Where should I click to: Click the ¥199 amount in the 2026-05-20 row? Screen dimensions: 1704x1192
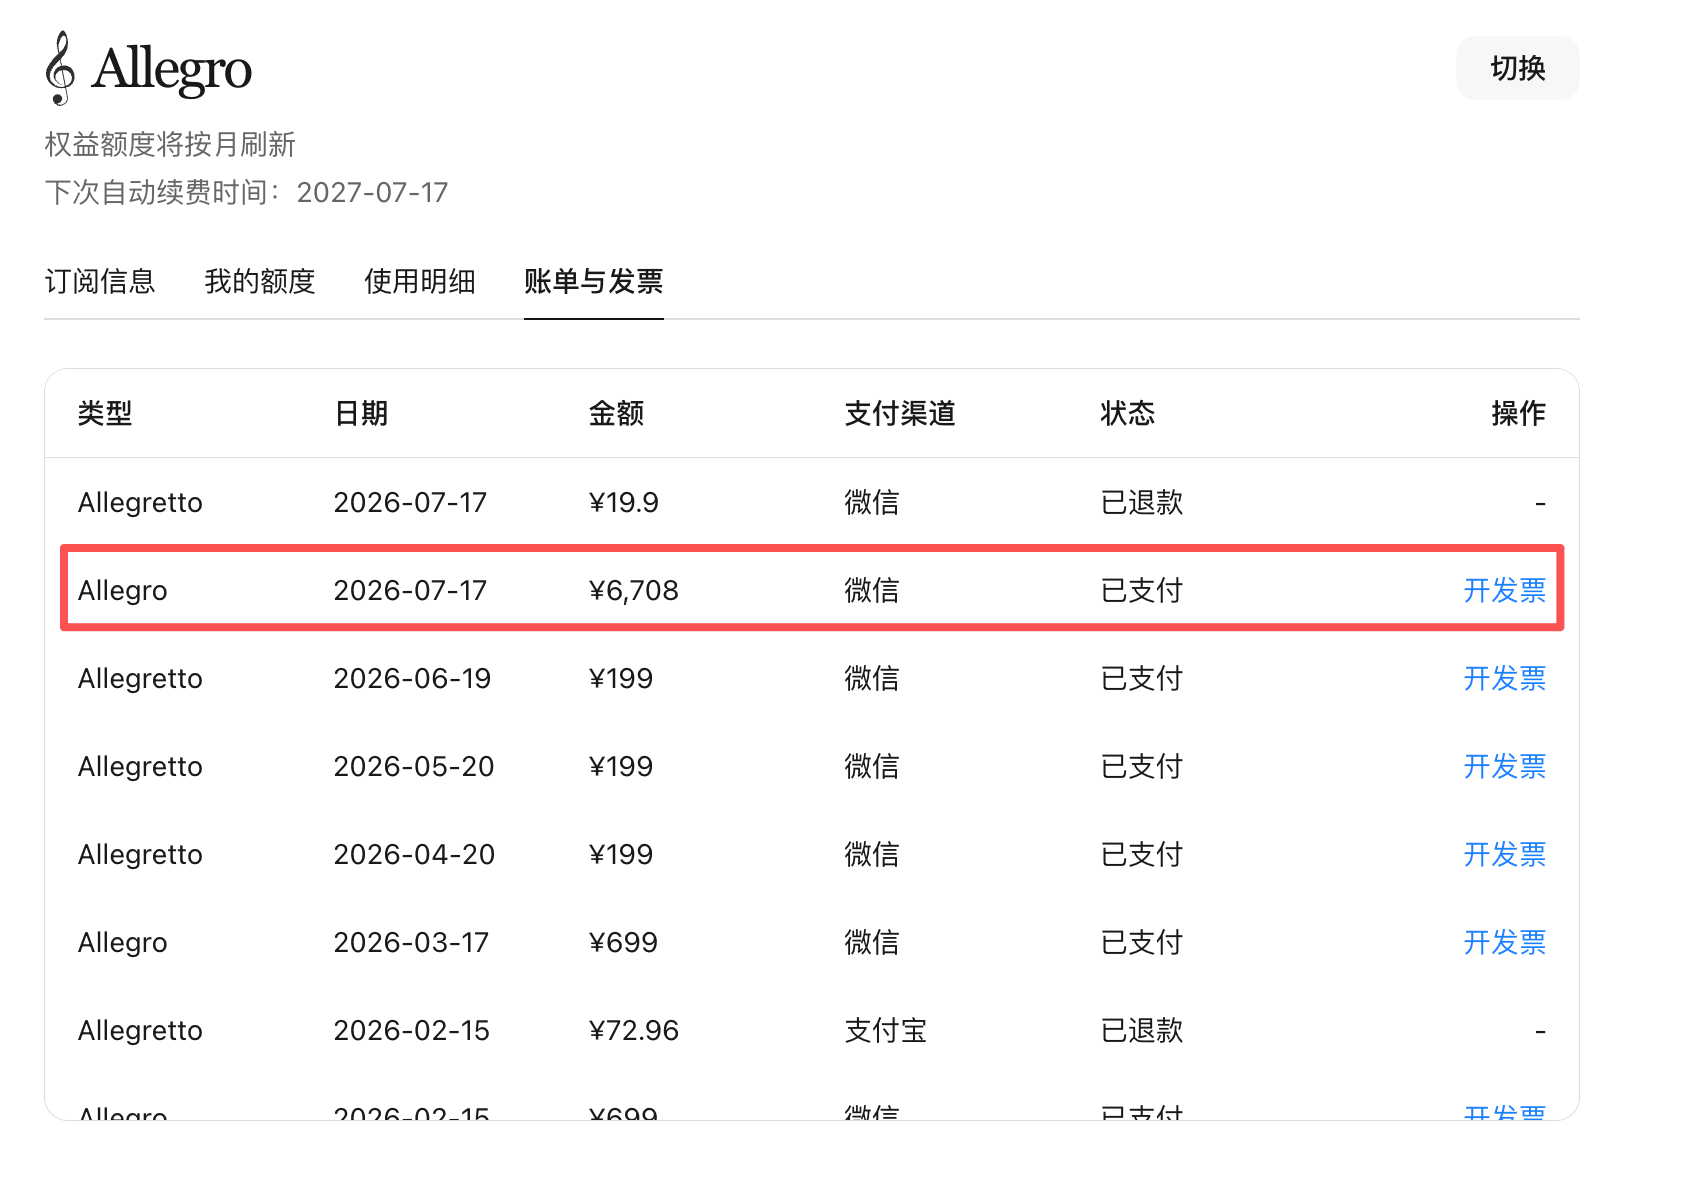click(x=621, y=766)
